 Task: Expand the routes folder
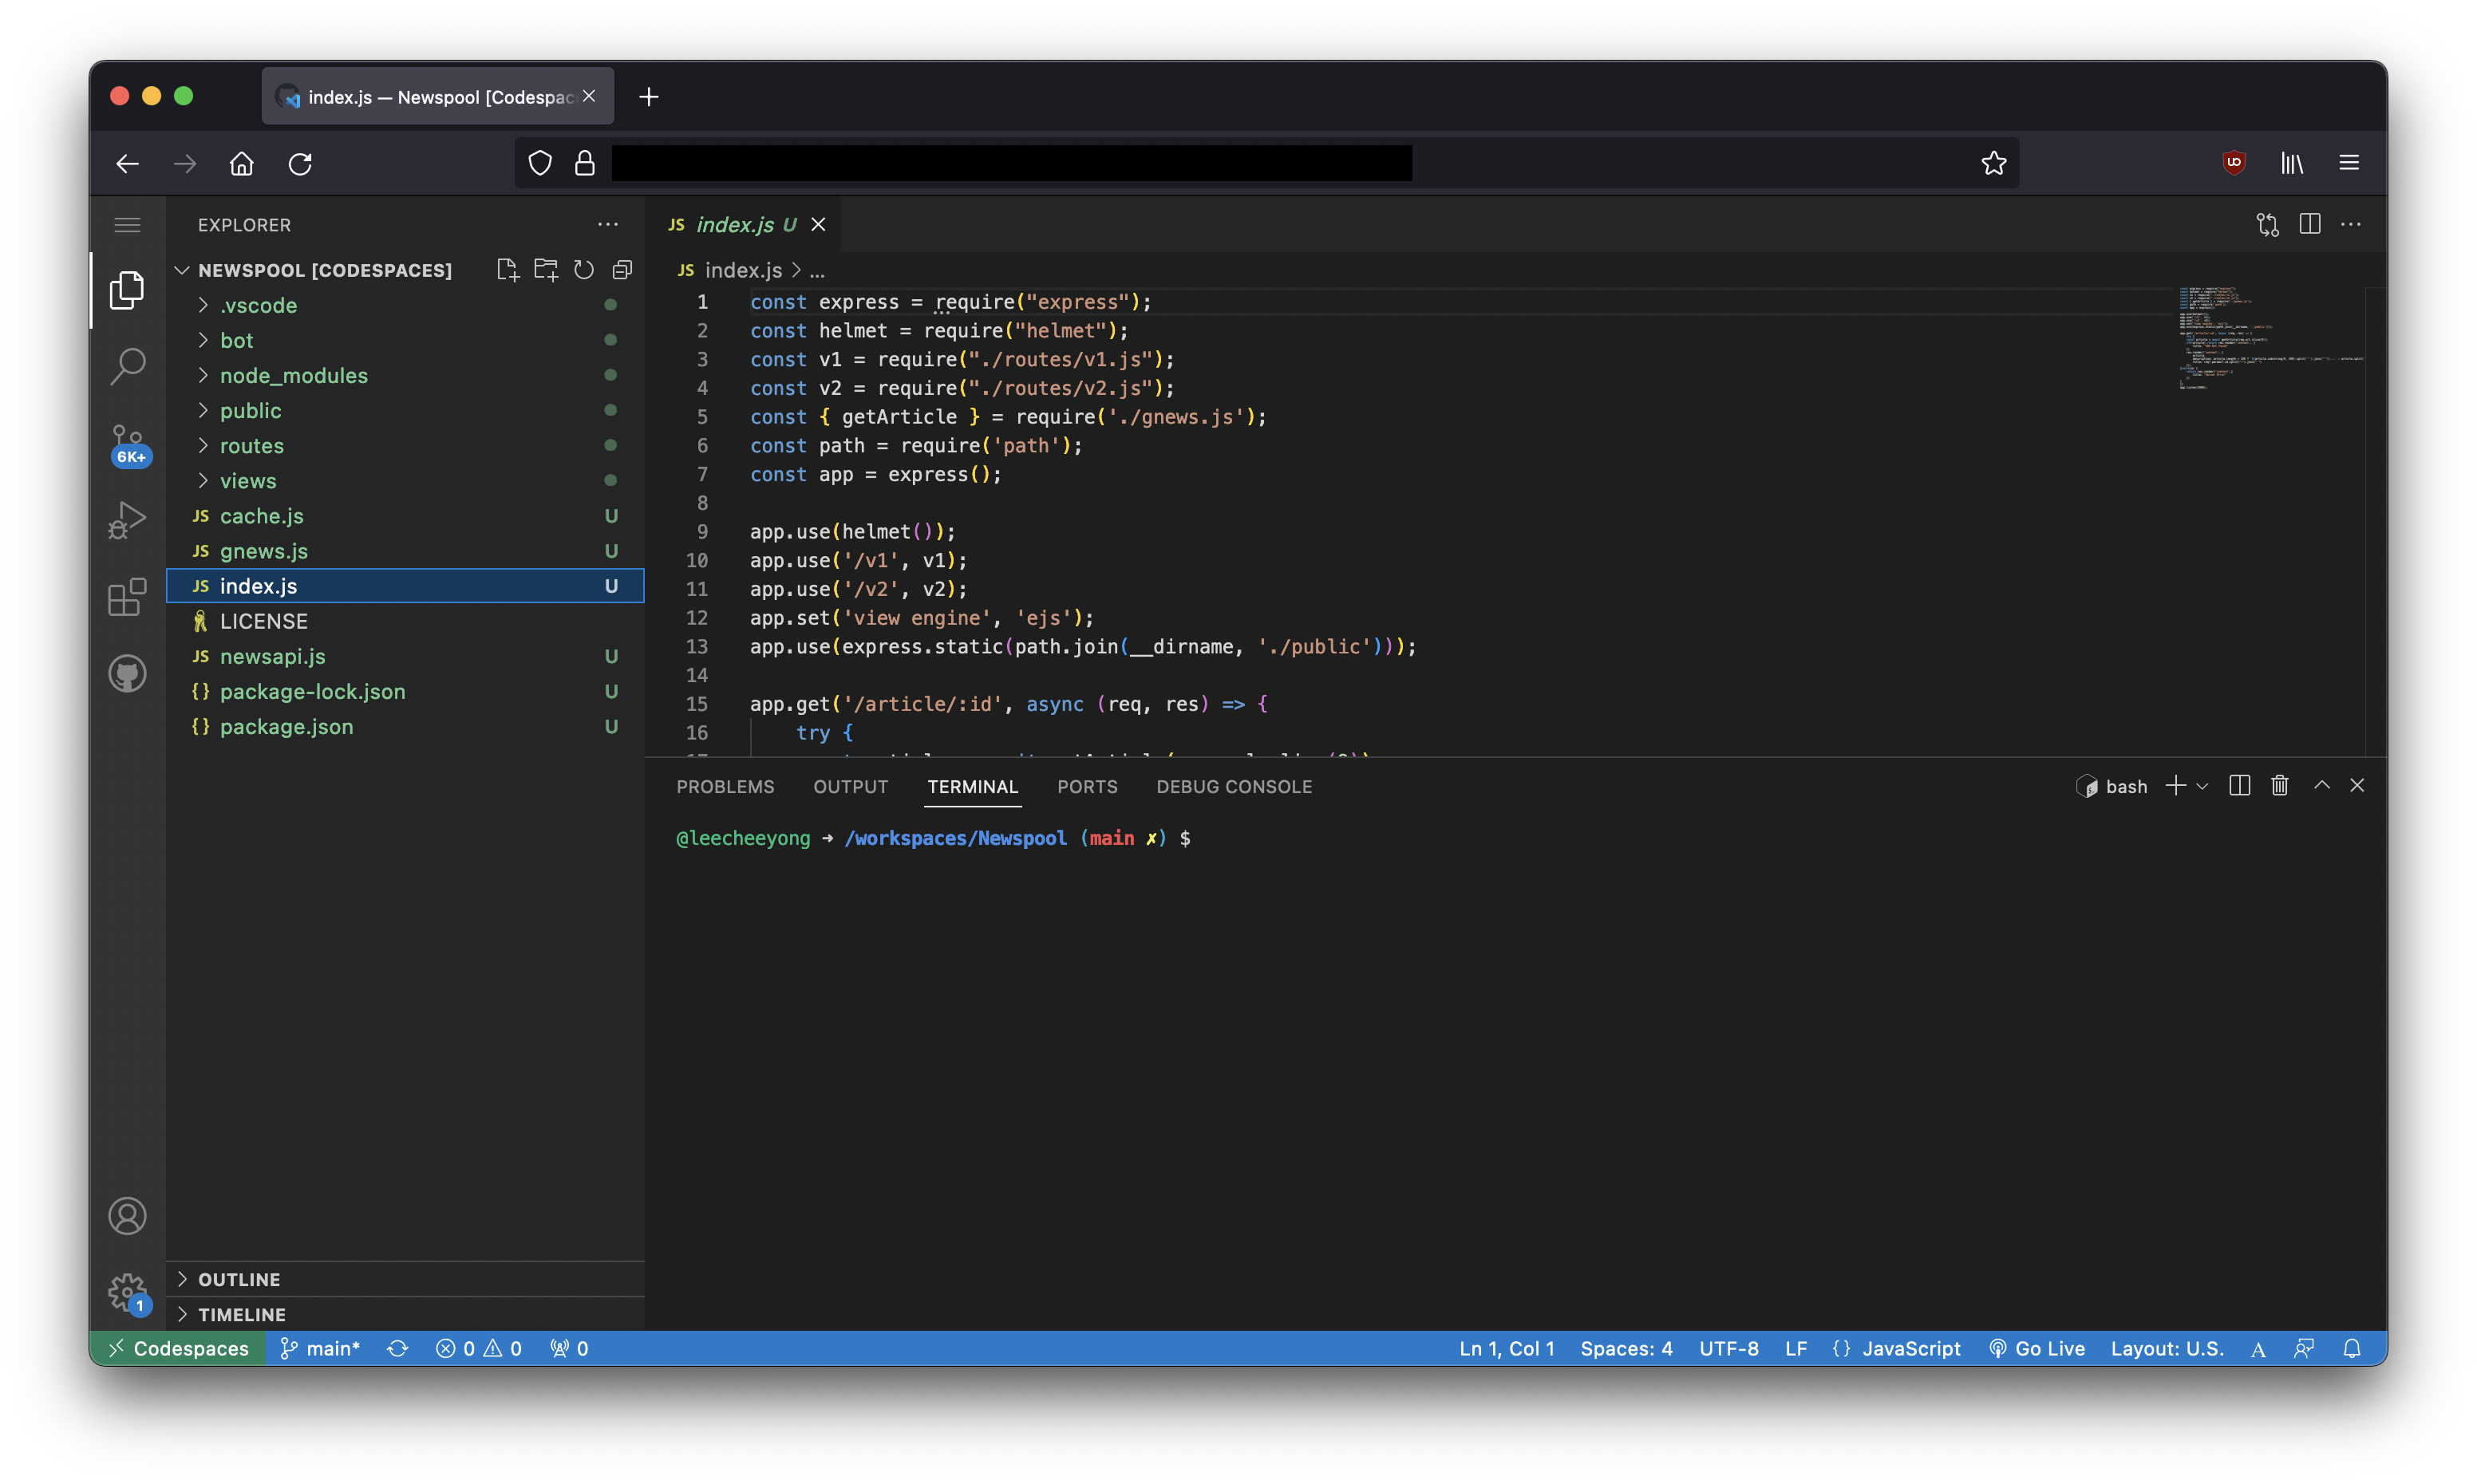tap(251, 446)
